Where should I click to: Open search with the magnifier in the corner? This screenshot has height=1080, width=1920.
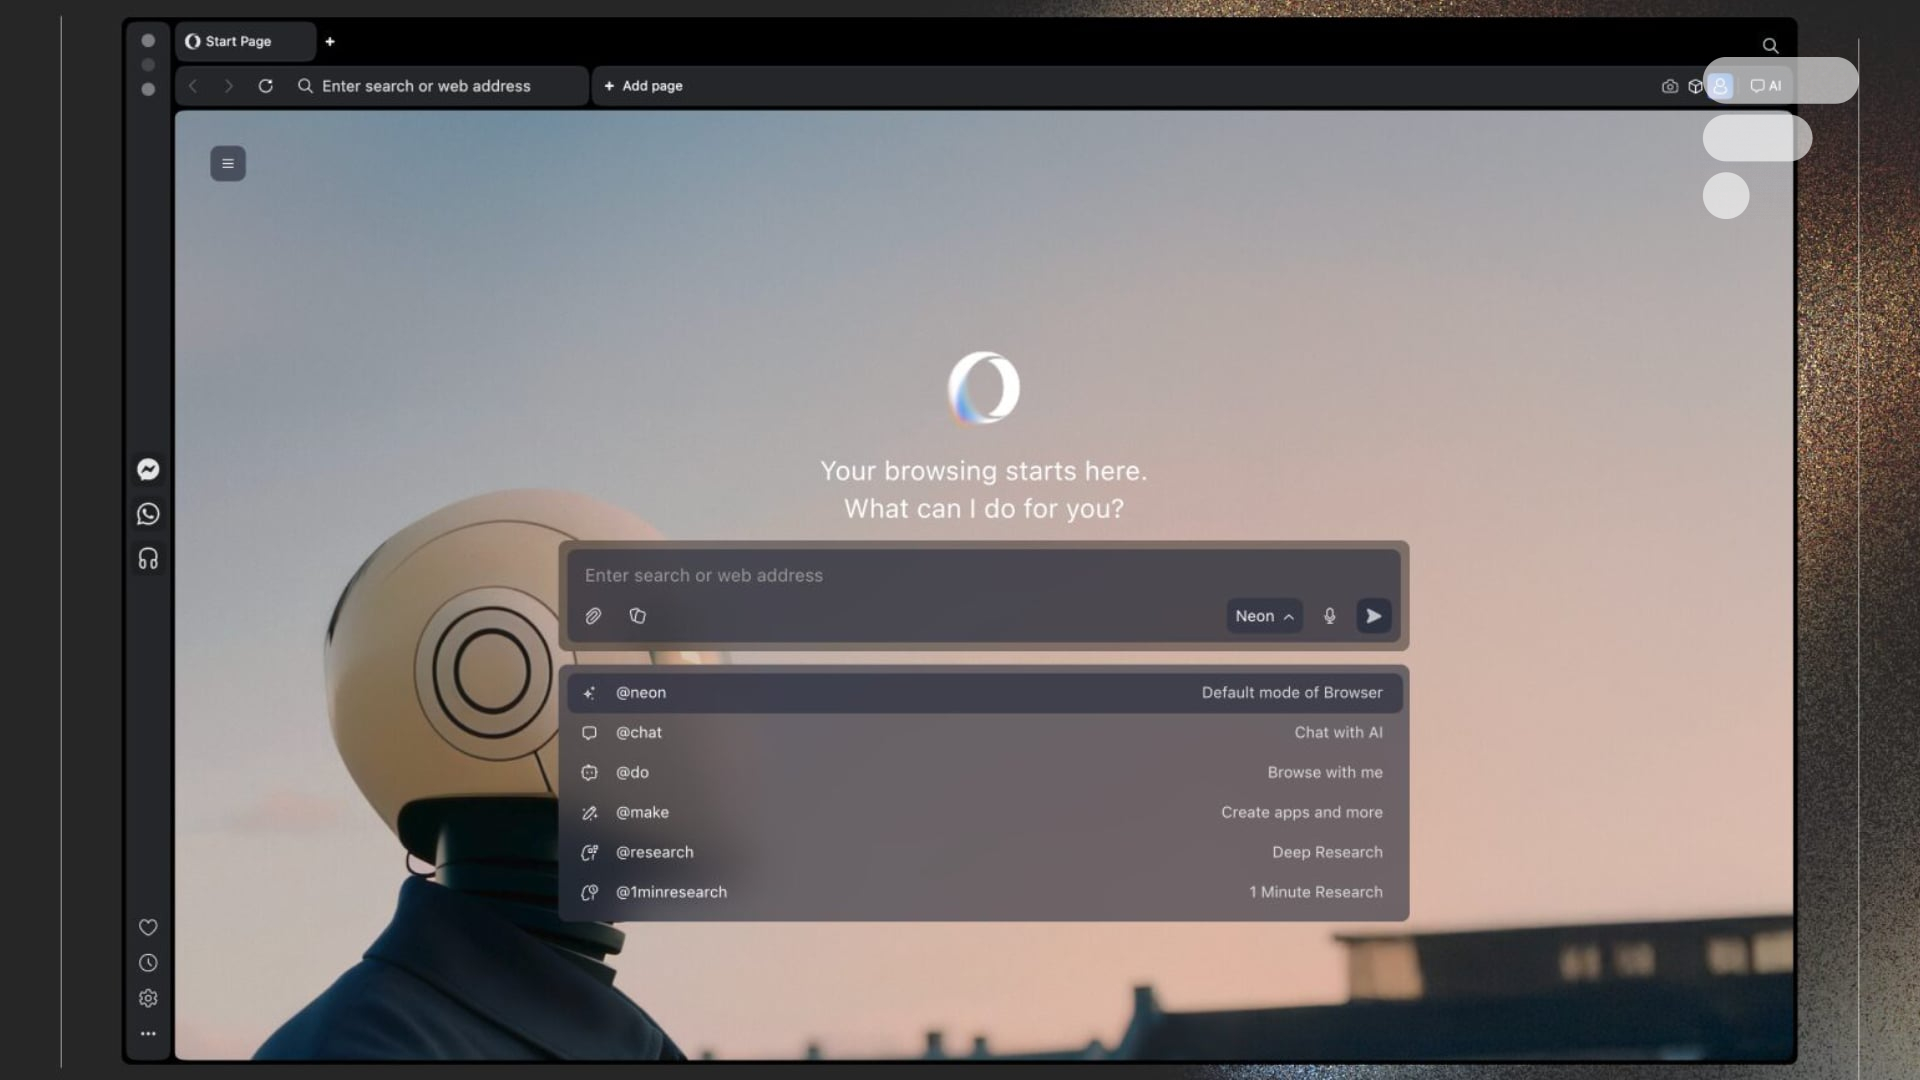coord(1769,46)
